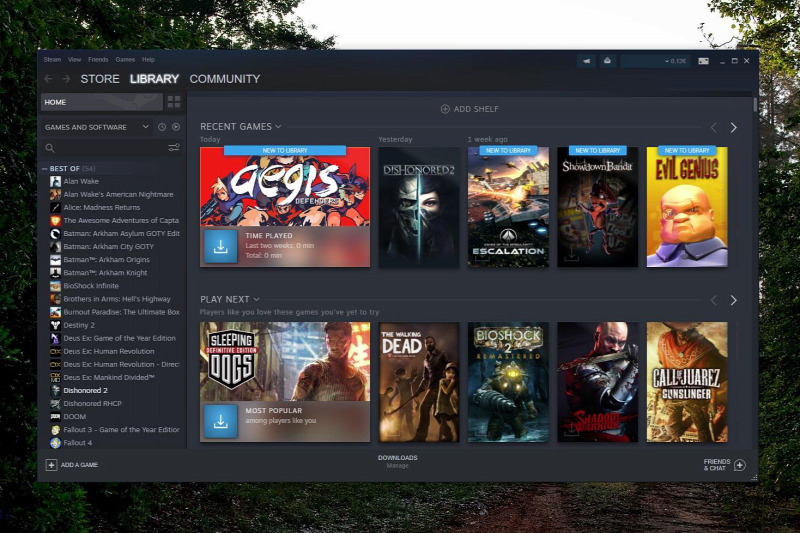The width and height of the screenshot is (800, 533).
Task: Show previous Play Next games with left arrow
Action: tap(714, 300)
